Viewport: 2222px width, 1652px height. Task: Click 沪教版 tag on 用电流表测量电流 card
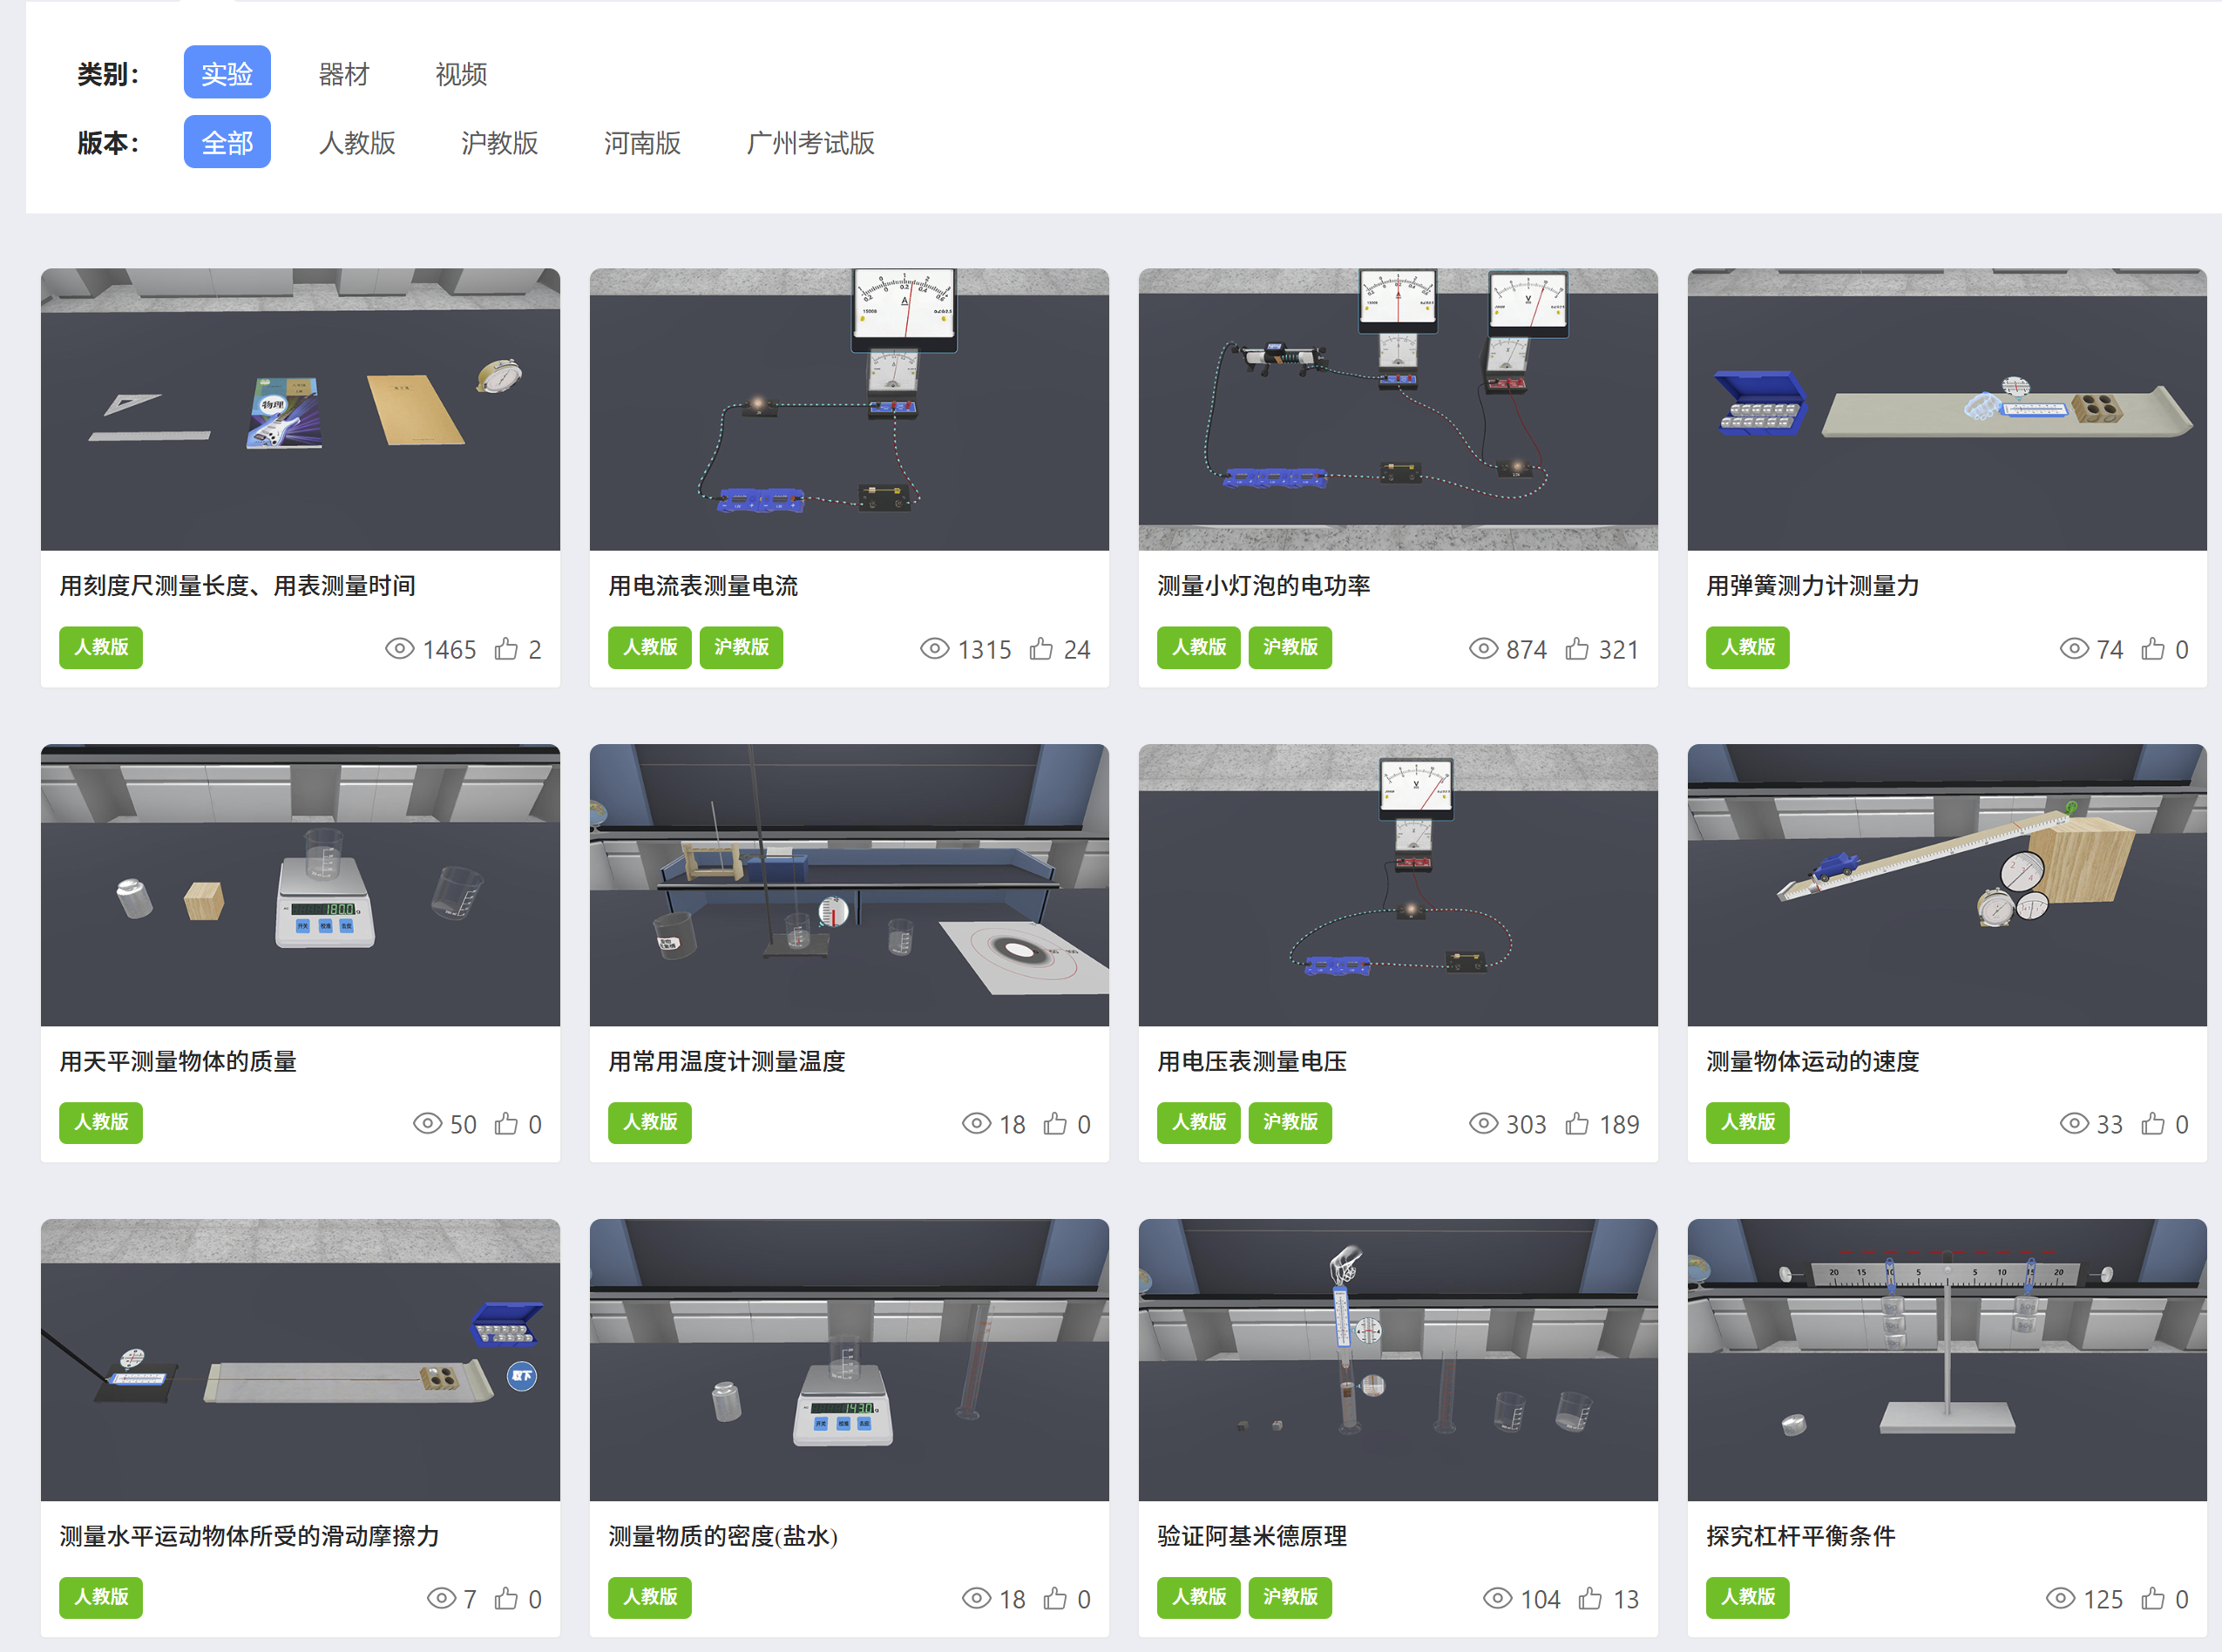741,647
